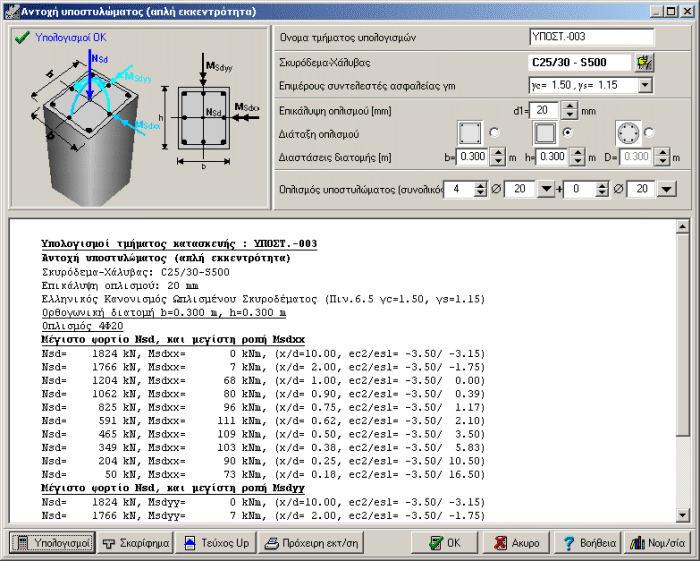Select the perimeter reinforcement radio button

point(568,133)
